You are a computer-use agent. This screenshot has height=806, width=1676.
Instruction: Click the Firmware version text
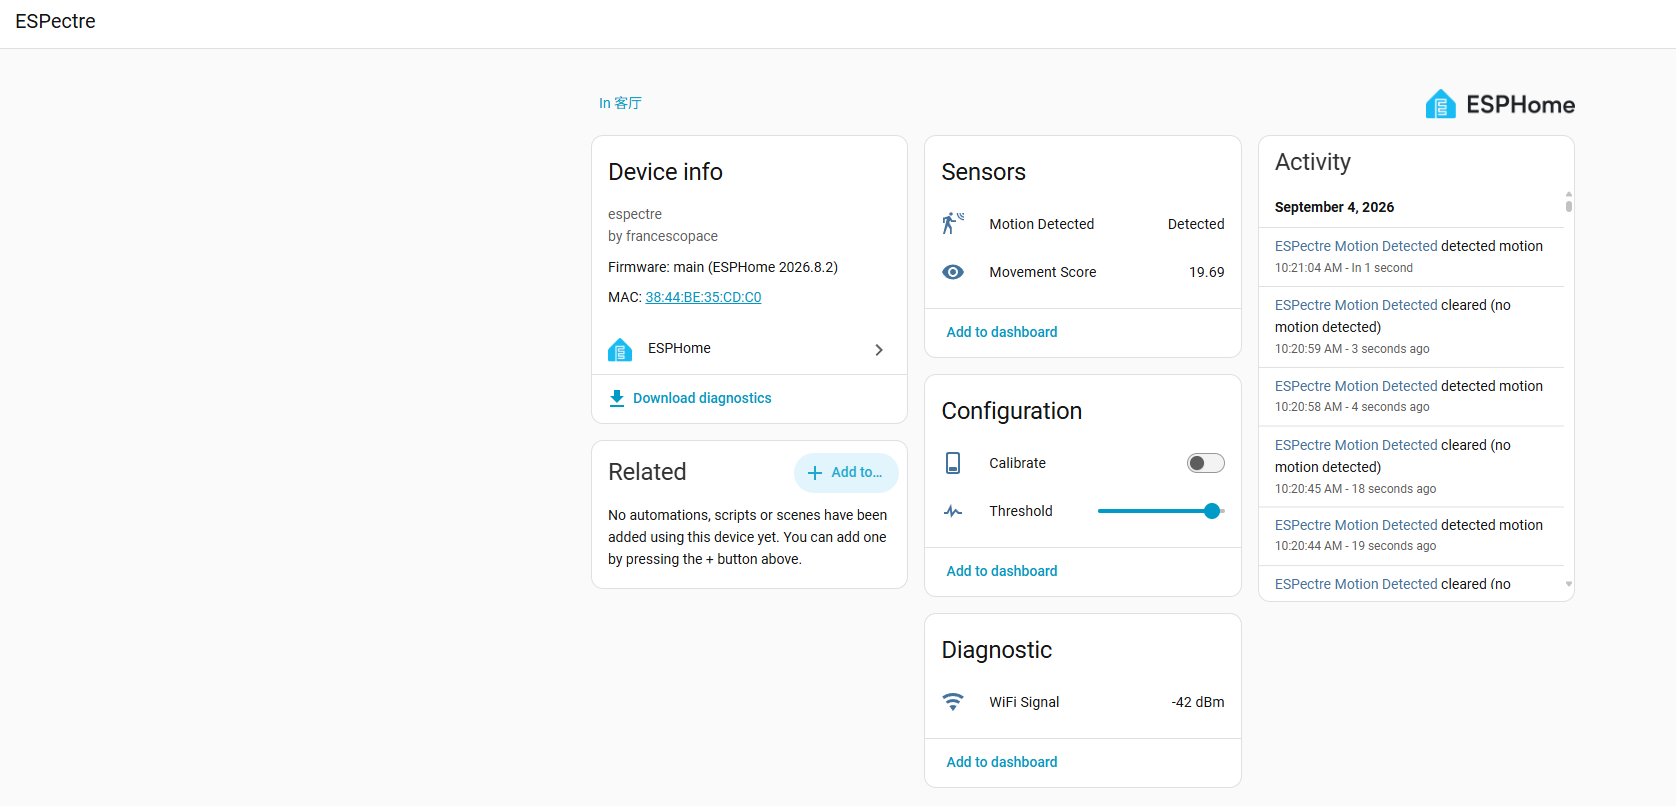point(723,267)
